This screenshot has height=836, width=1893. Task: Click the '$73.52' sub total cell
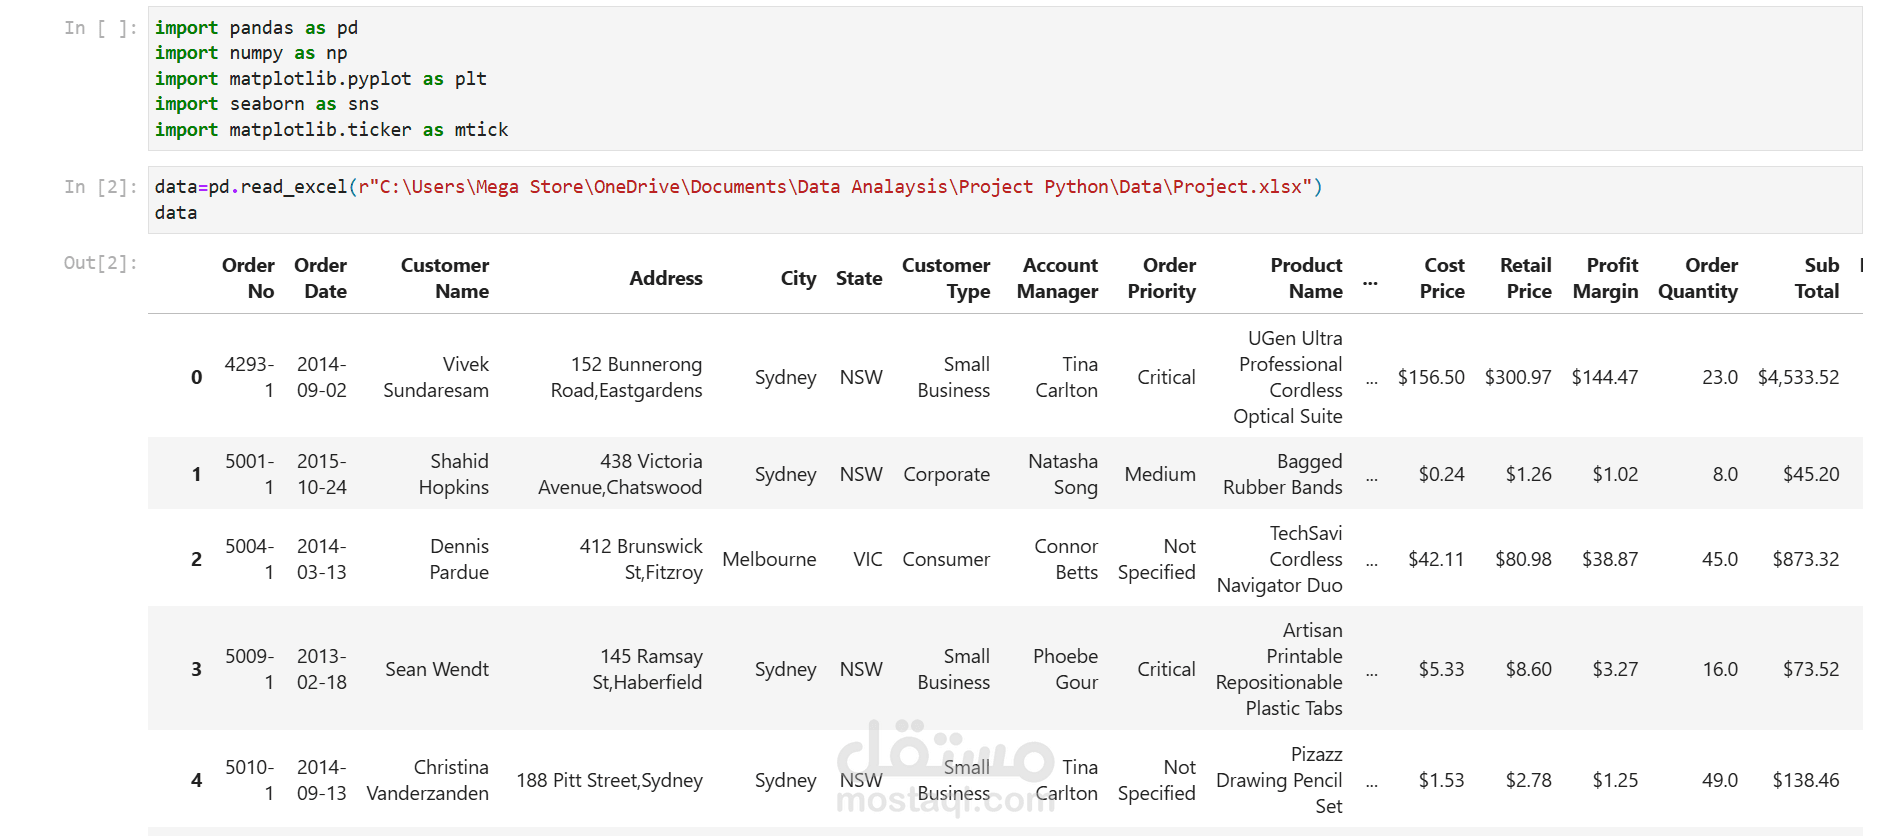coord(1811,669)
